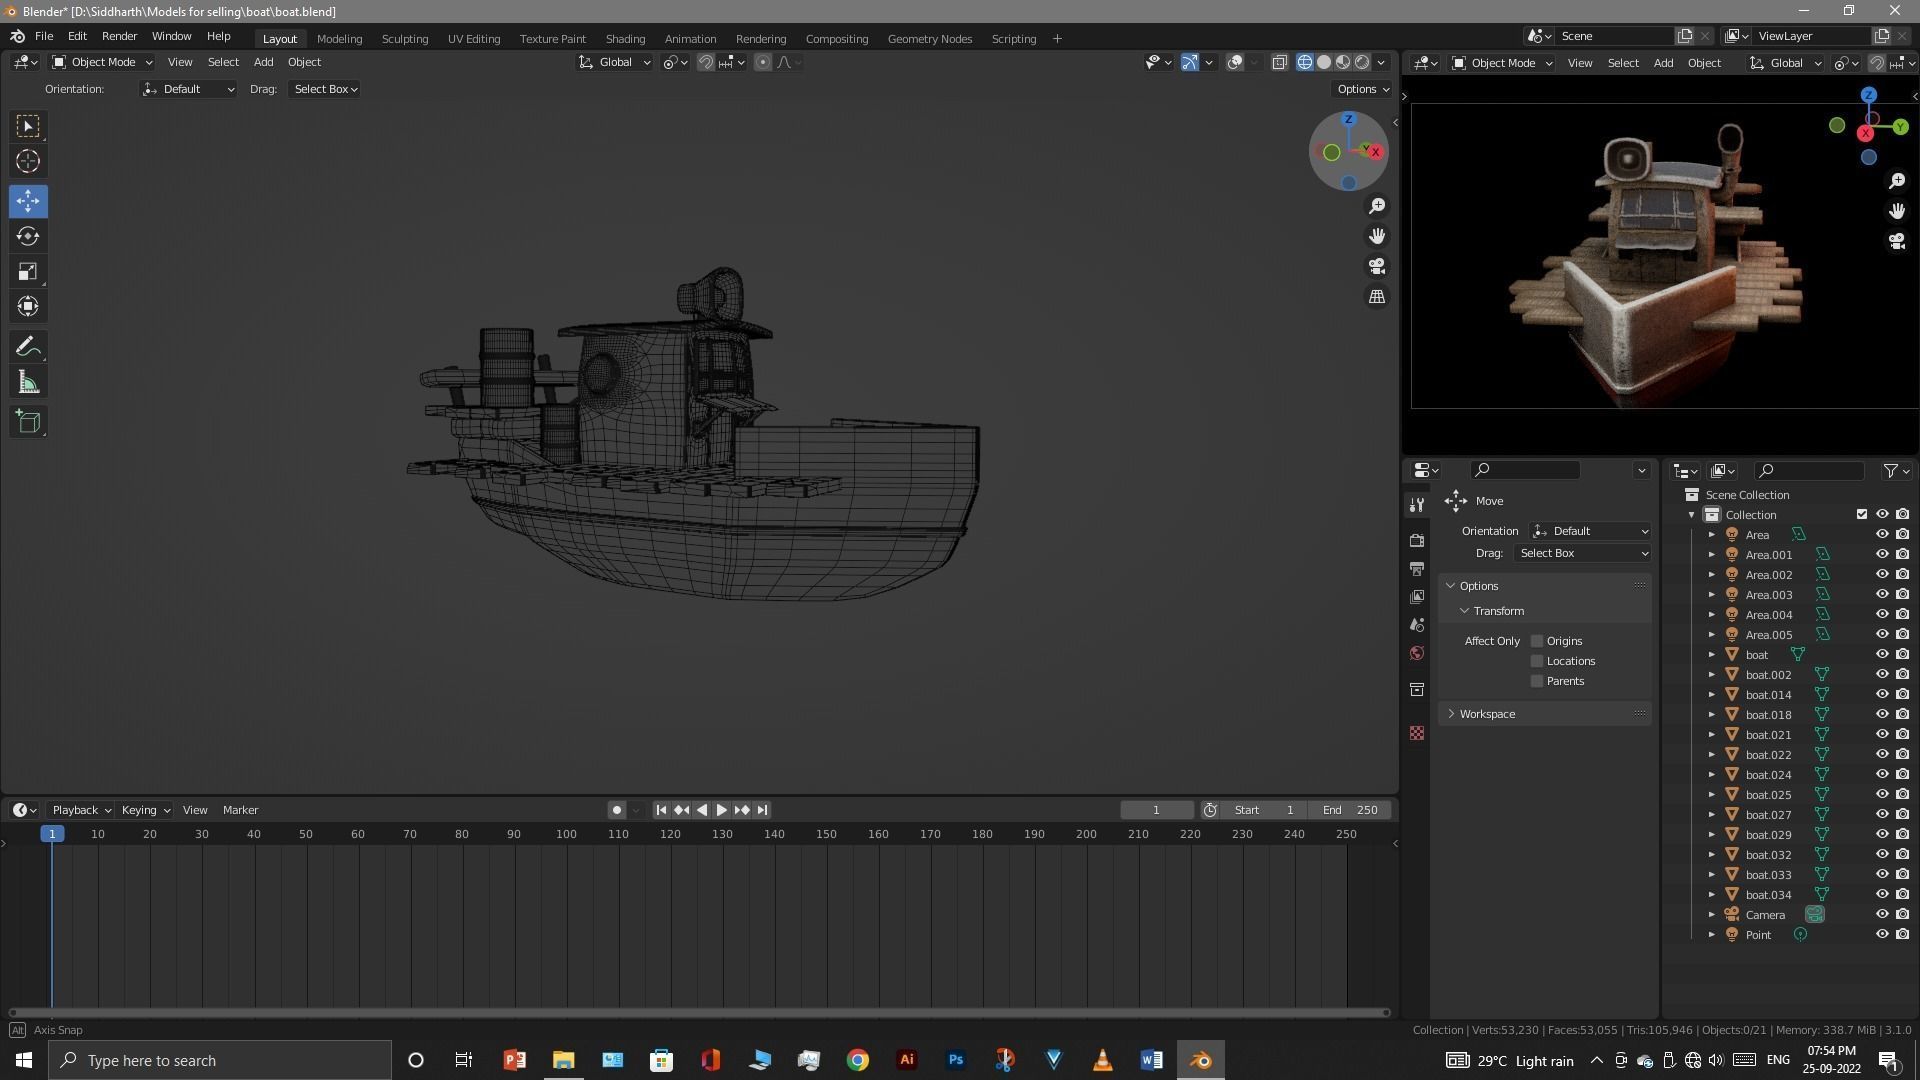Uncheck Collection exclude checkbox

click(1861, 514)
